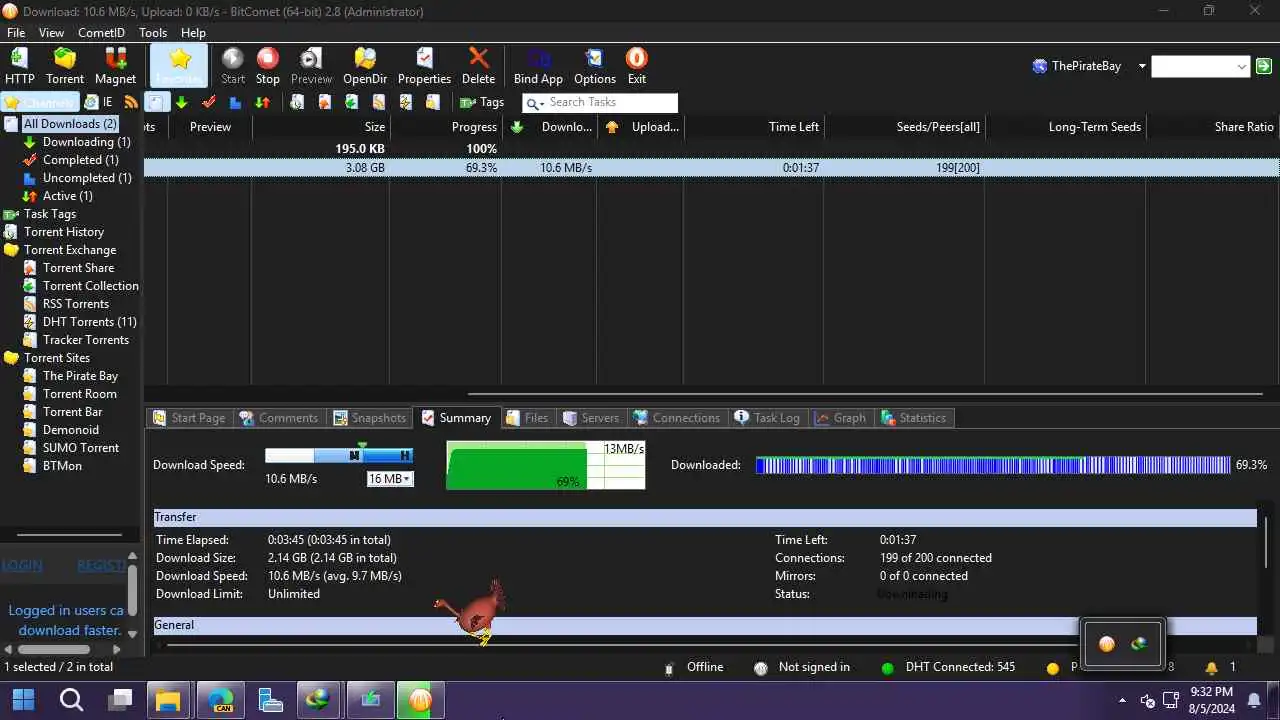
Task: Switch to the Graph tab
Action: (840, 418)
